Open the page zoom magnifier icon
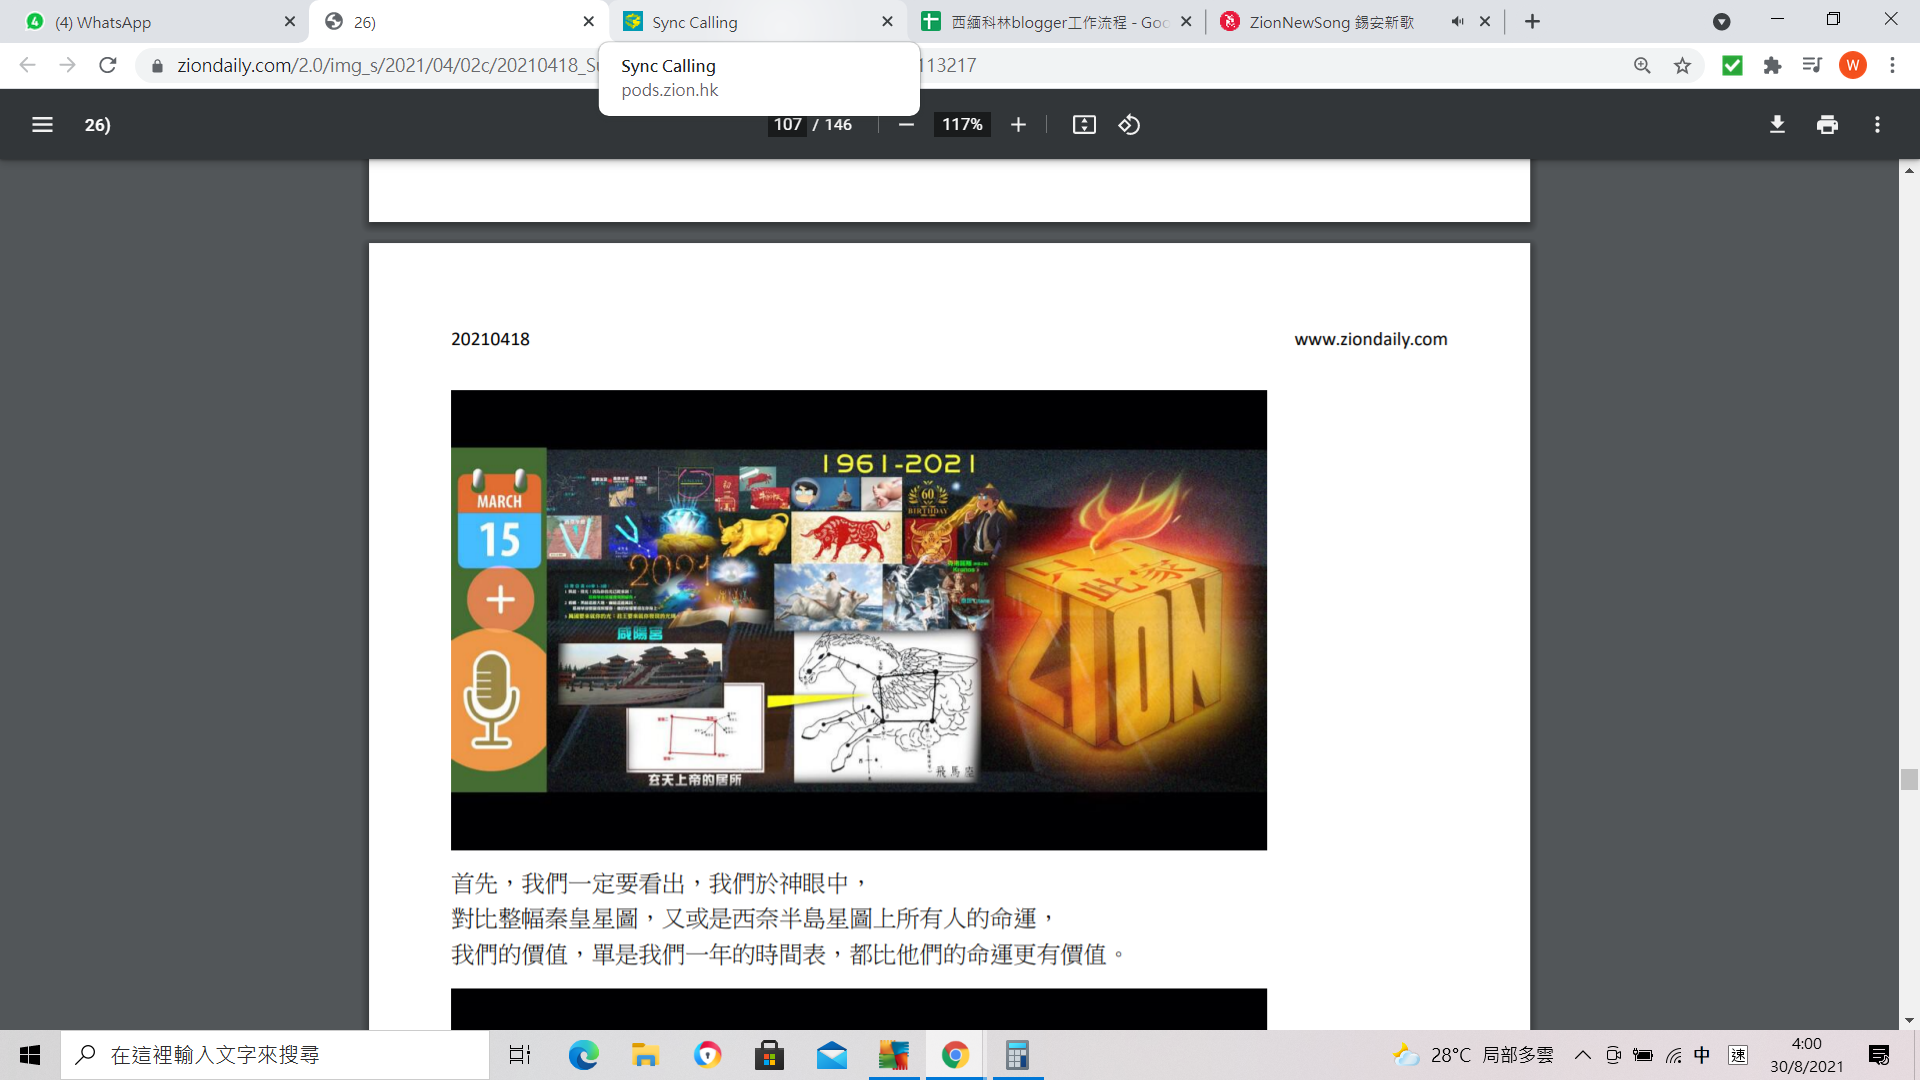The width and height of the screenshot is (1920, 1080). pyautogui.click(x=1642, y=65)
